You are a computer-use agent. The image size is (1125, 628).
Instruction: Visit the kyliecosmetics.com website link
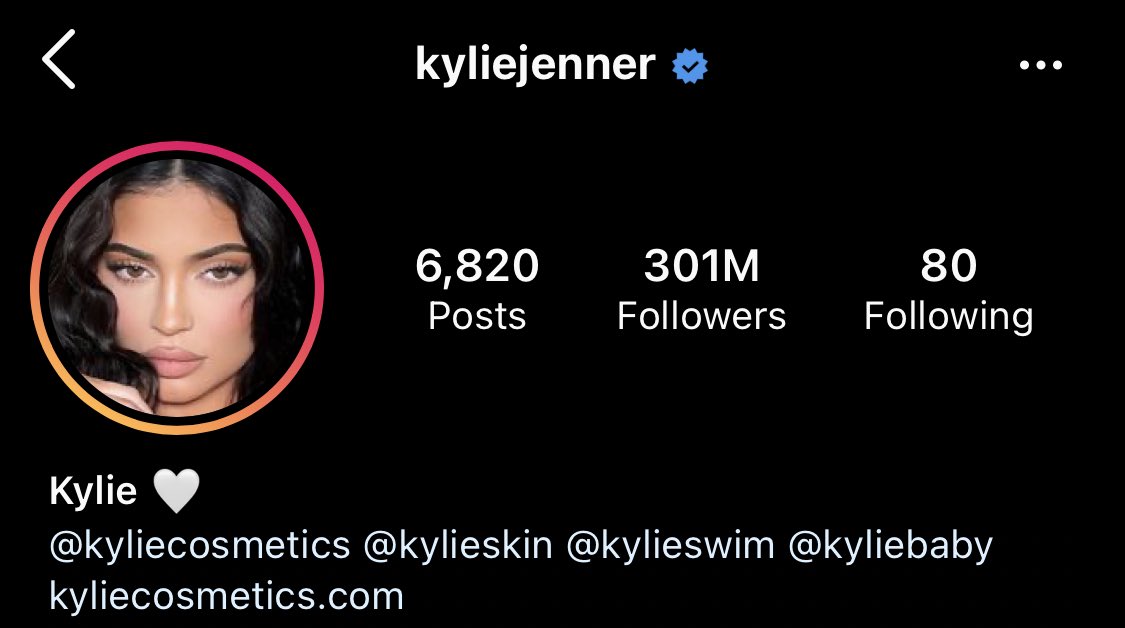[227, 596]
